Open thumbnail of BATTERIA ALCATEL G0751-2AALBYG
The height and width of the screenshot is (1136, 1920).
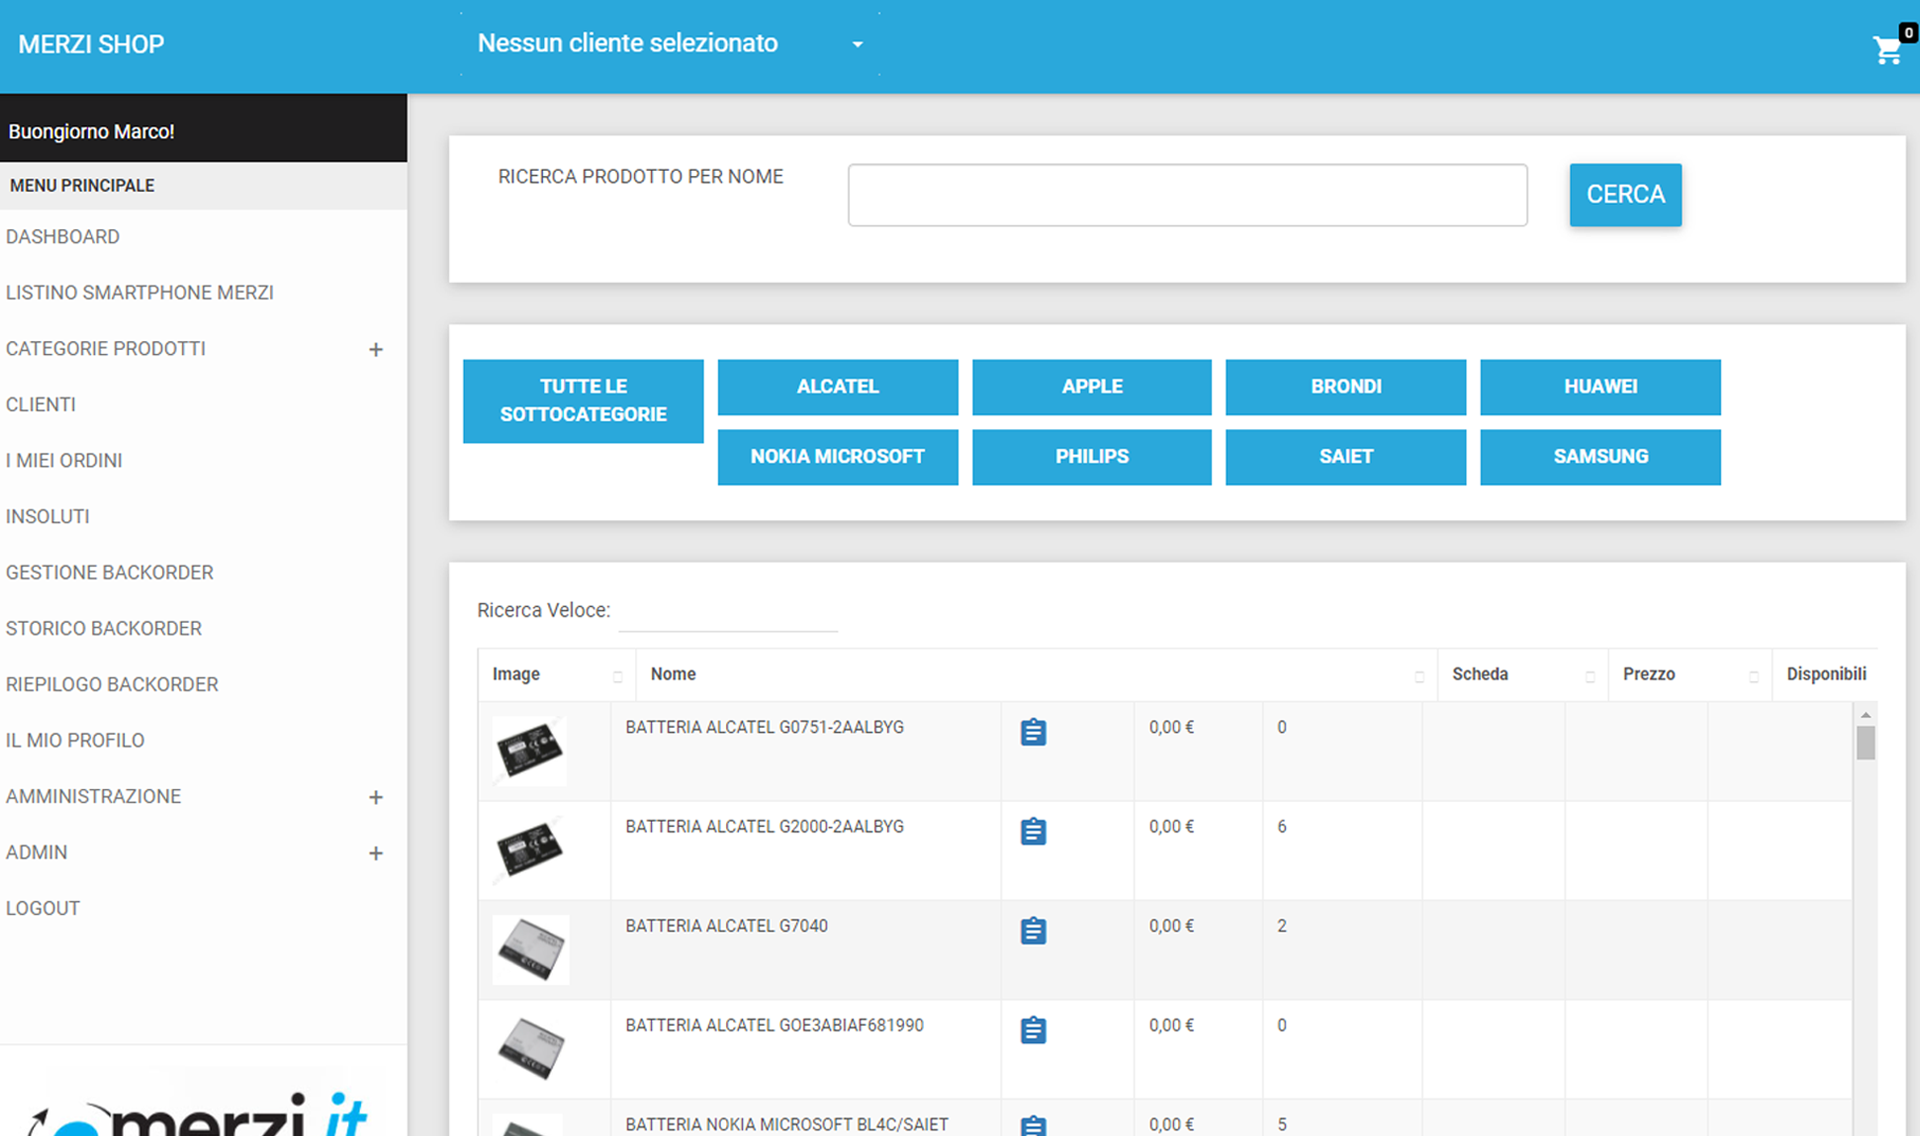[x=530, y=750]
